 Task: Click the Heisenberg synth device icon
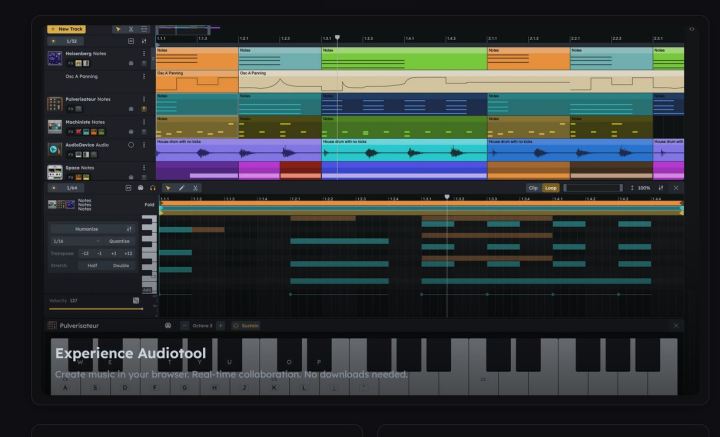(56, 59)
